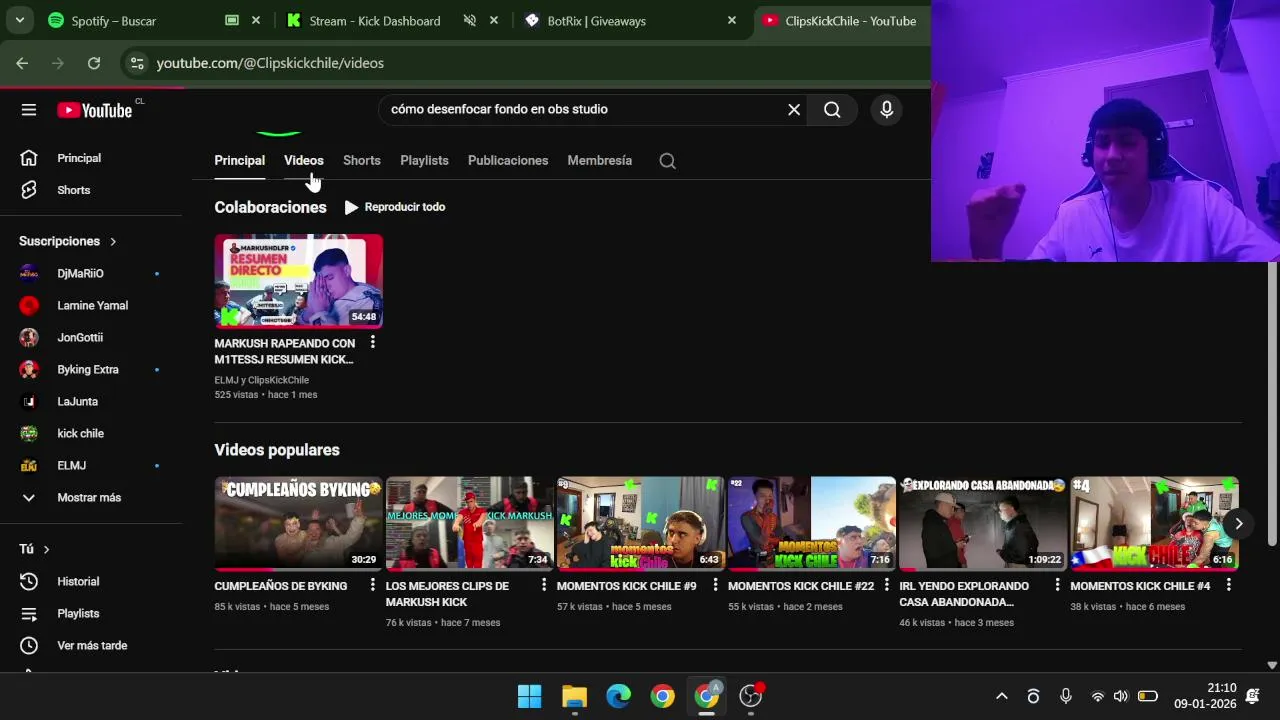This screenshot has height=720, width=1280.
Task: Click the YouTube logo
Action: pos(95,110)
